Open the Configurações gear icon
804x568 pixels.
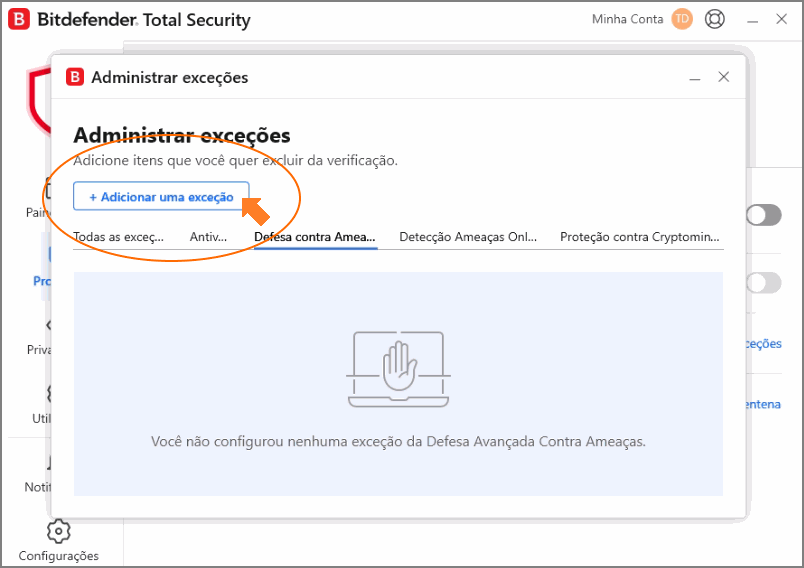(58, 532)
